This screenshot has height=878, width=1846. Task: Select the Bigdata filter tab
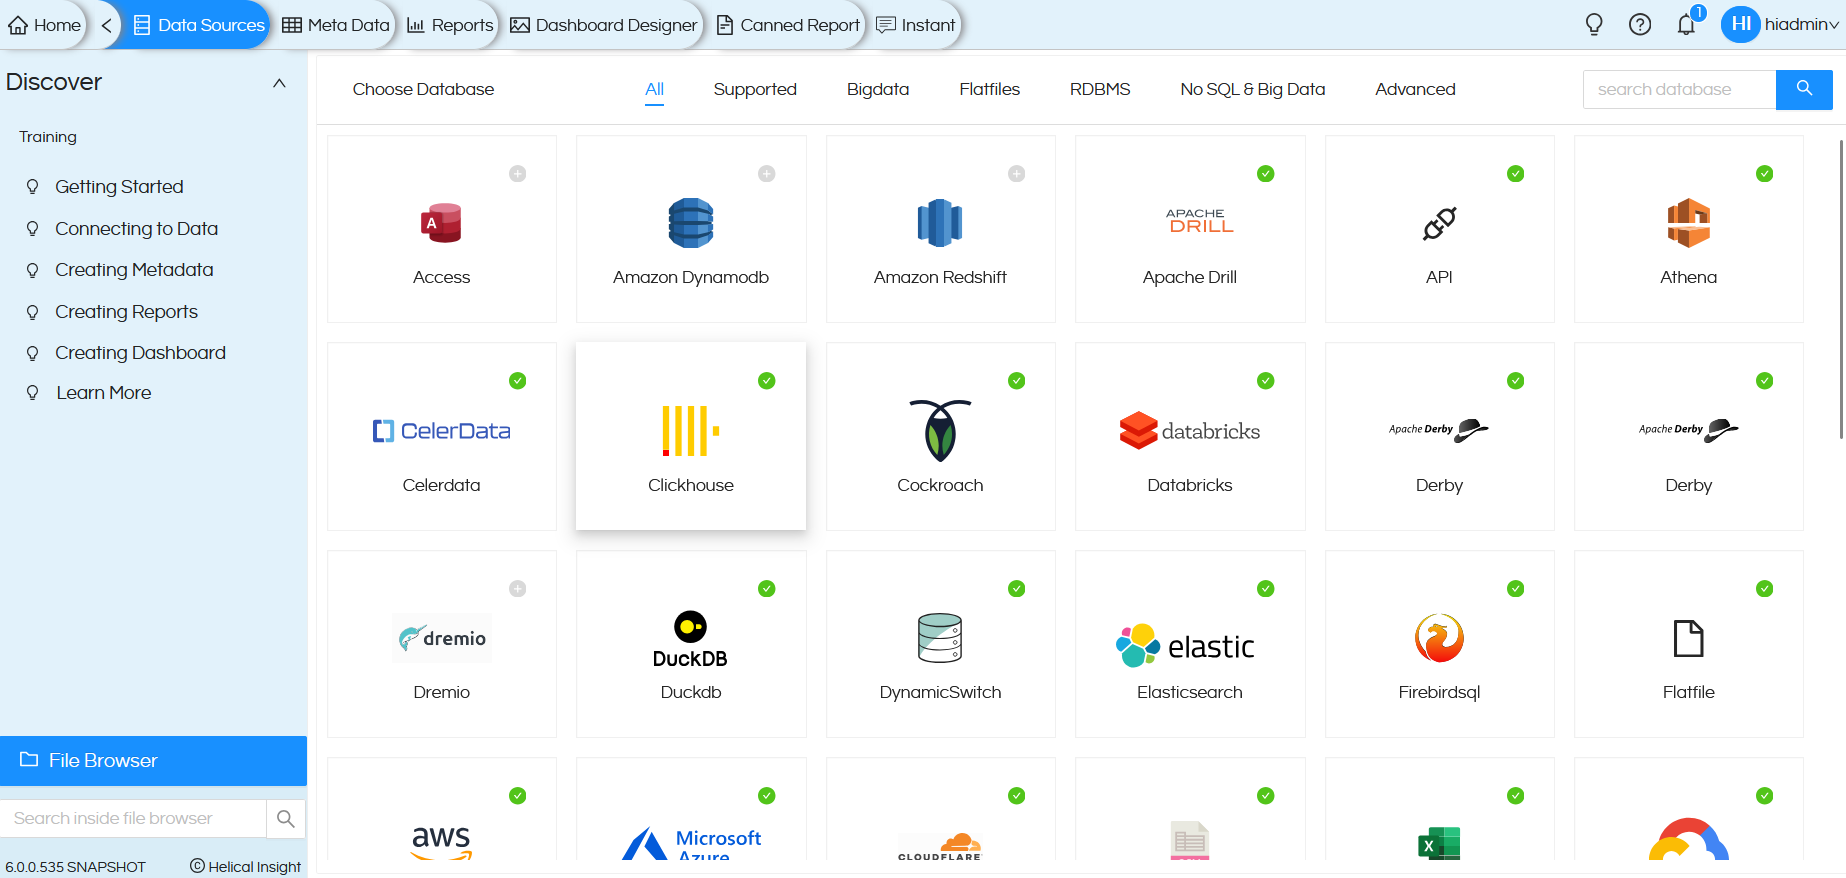point(878,89)
